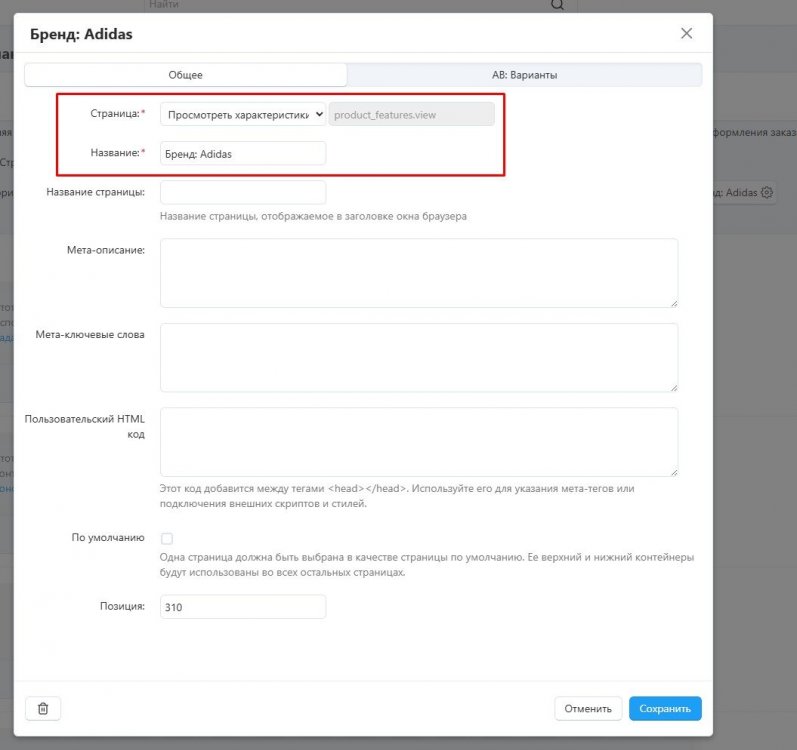This screenshot has height=750, width=797.
Task: Delete the page using trash icon
Action: click(43, 708)
